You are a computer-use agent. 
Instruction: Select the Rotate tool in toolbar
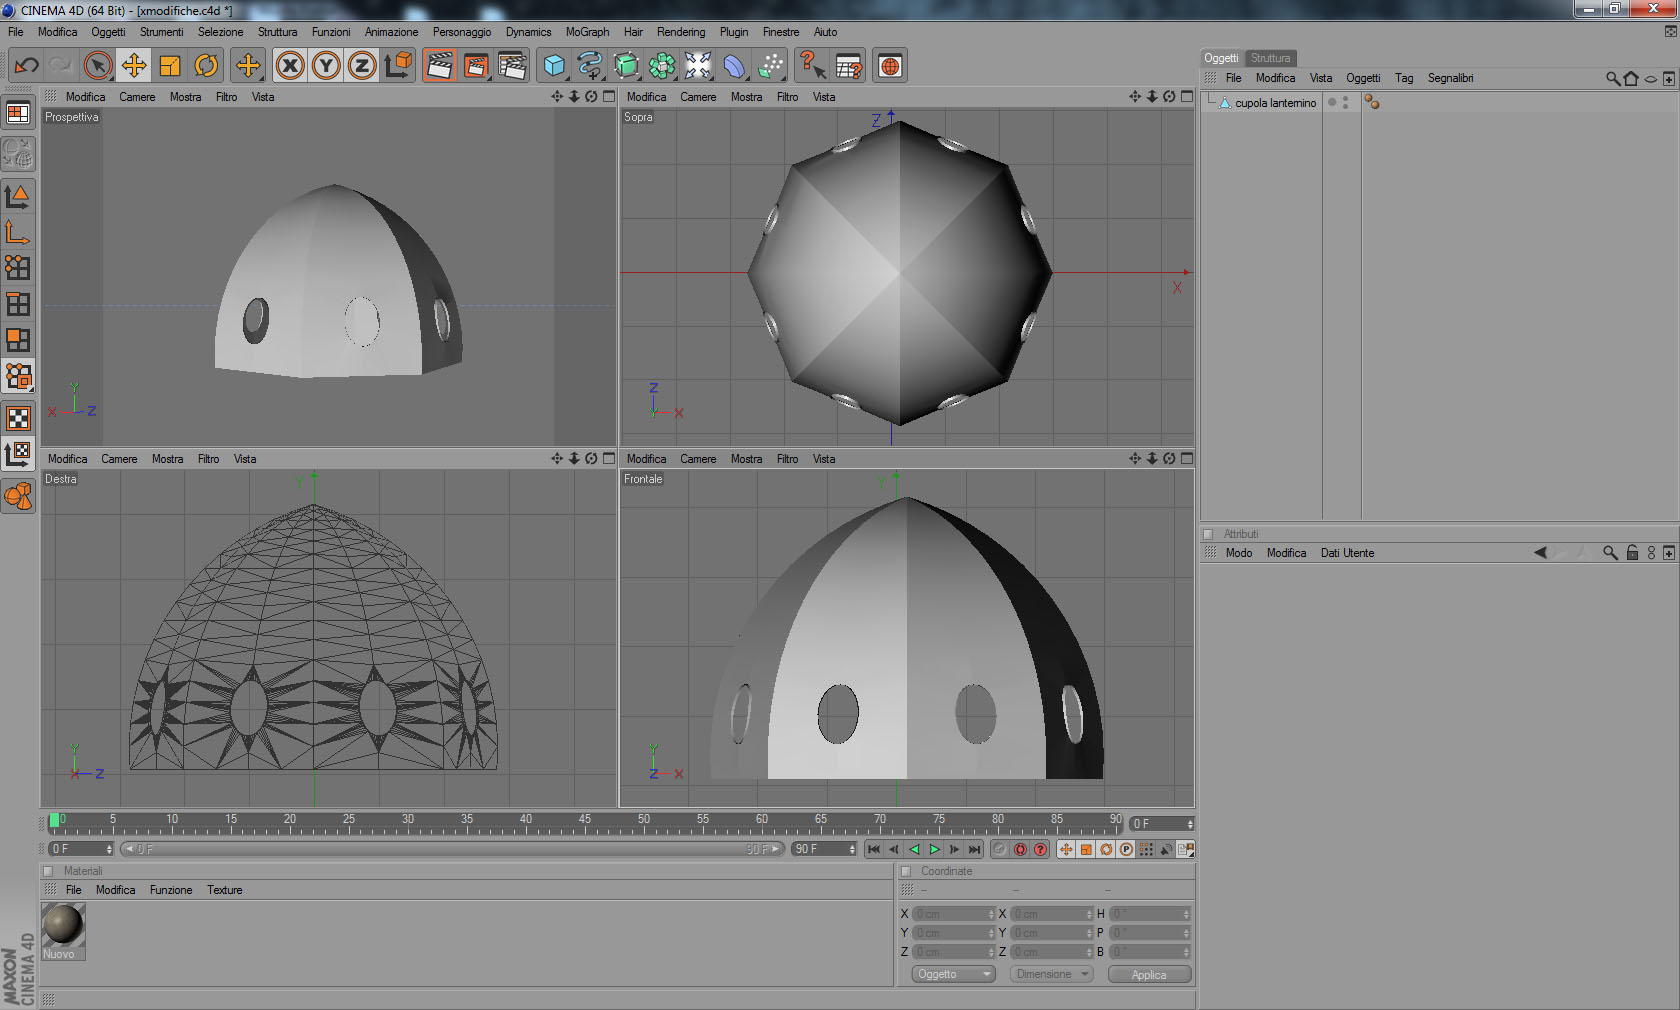tap(206, 66)
